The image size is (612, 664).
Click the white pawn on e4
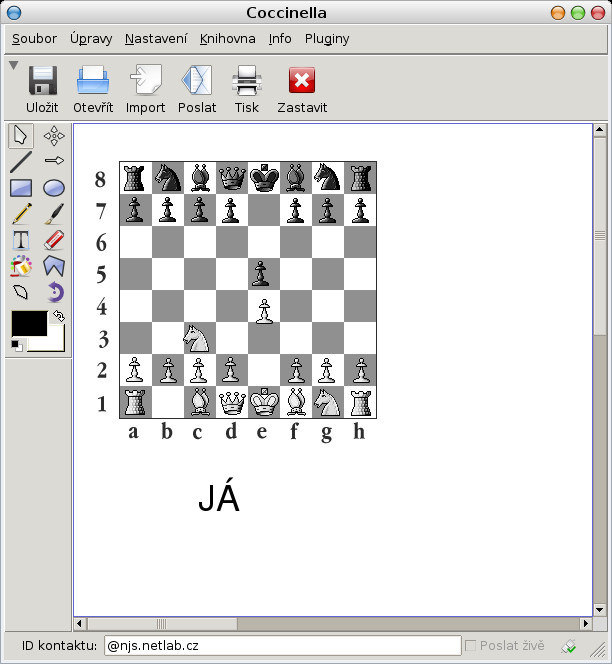264,312
